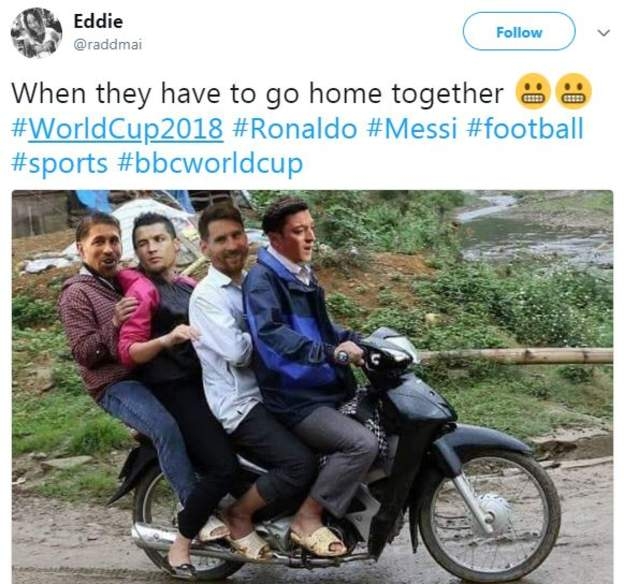Click Eddie's profile avatar picture
624x584 pixels.
[x=36, y=33]
